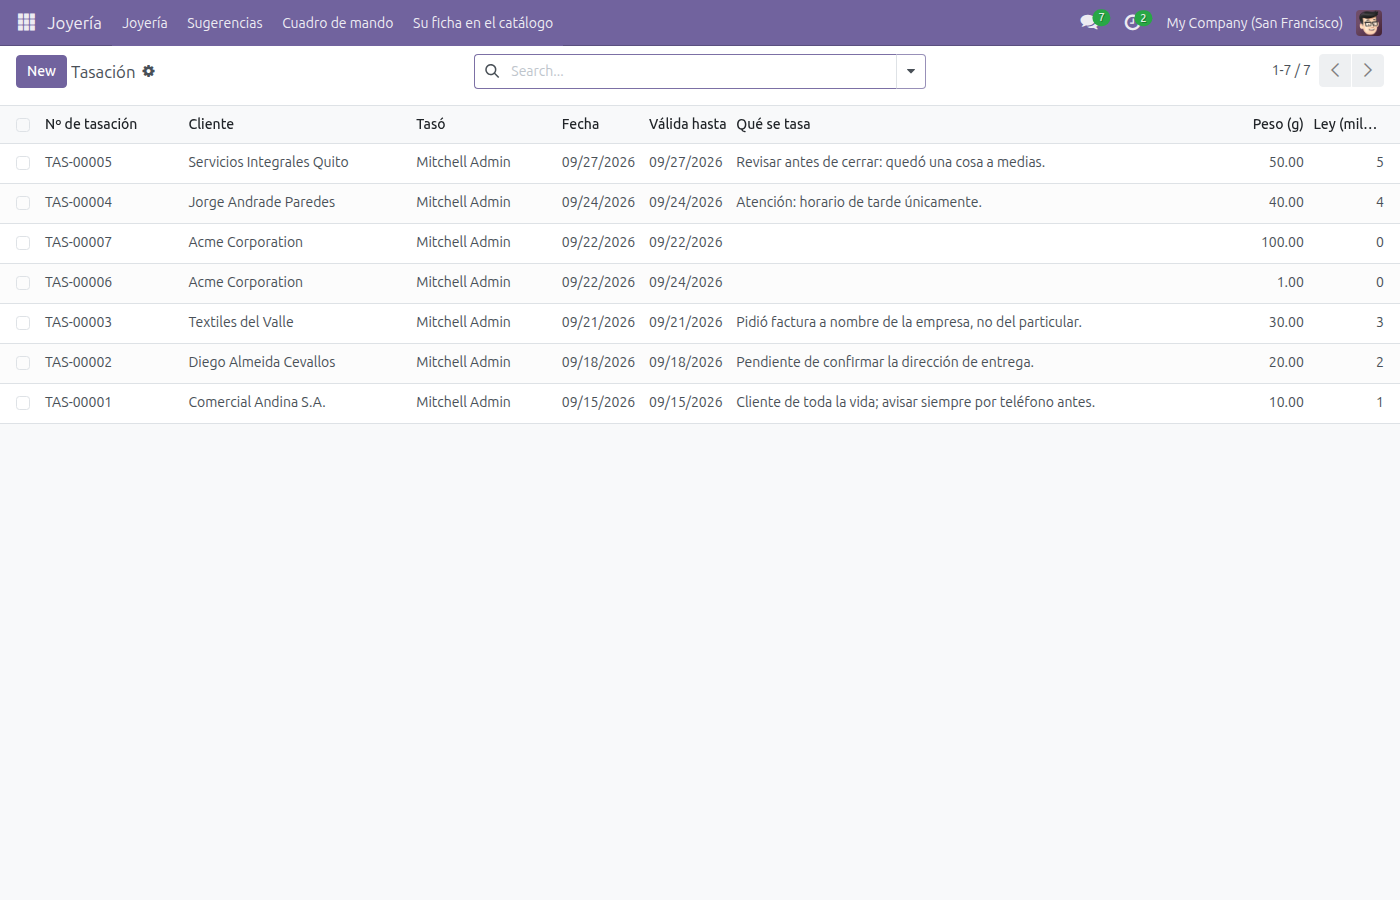Click the 1-7 / 7 pager counter
This screenshot has height=900, width=1400.
(1291, 70)
